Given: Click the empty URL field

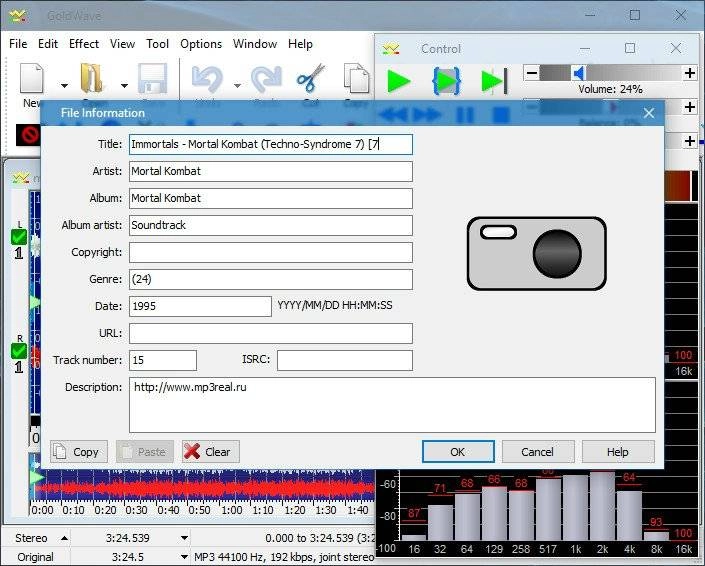Looking at the screenshot, I should tap(271, 333).
